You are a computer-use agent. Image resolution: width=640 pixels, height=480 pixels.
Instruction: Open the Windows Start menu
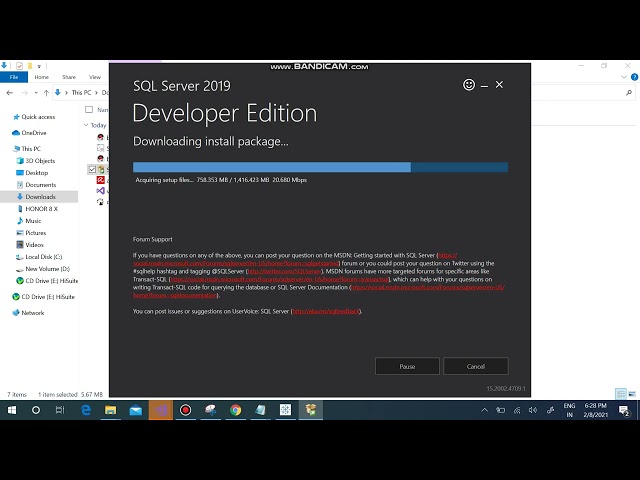click(x=12, y=410)
